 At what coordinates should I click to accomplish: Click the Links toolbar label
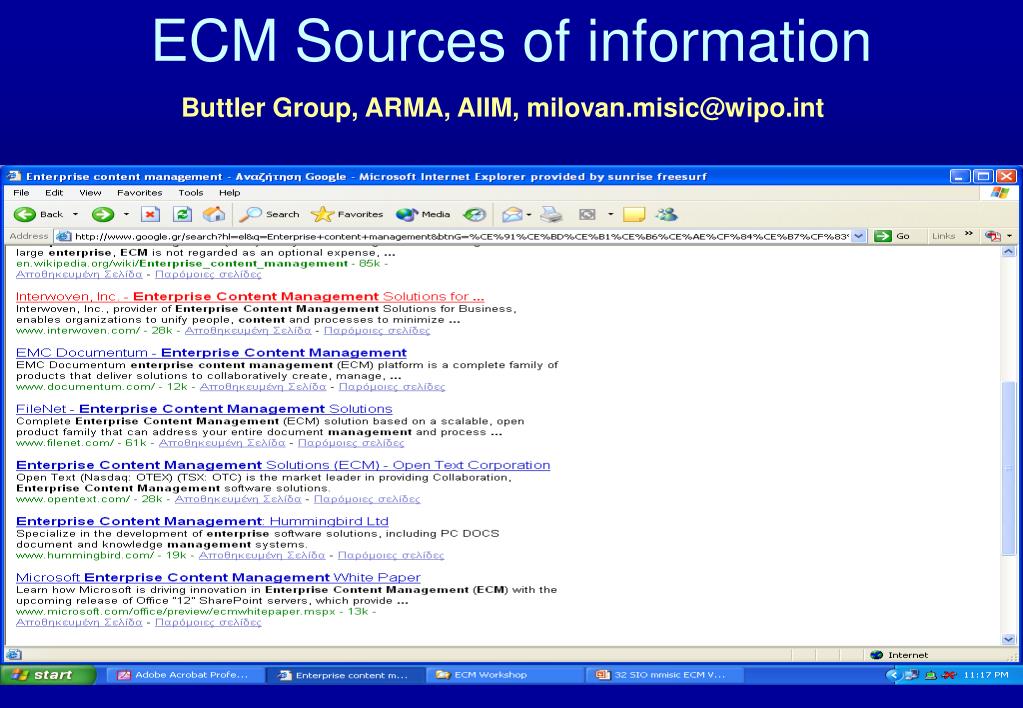coord(943,236)
